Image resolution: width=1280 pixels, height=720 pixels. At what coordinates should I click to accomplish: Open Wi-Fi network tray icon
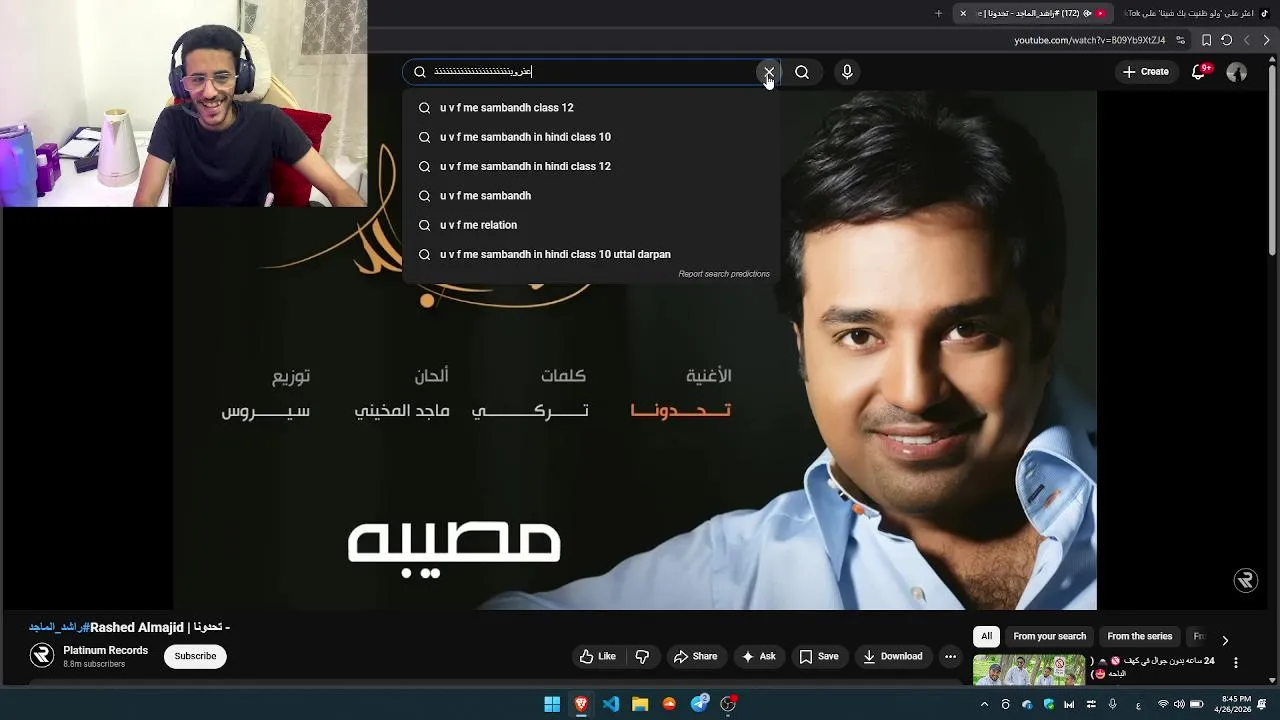(x=1162, y=704)
